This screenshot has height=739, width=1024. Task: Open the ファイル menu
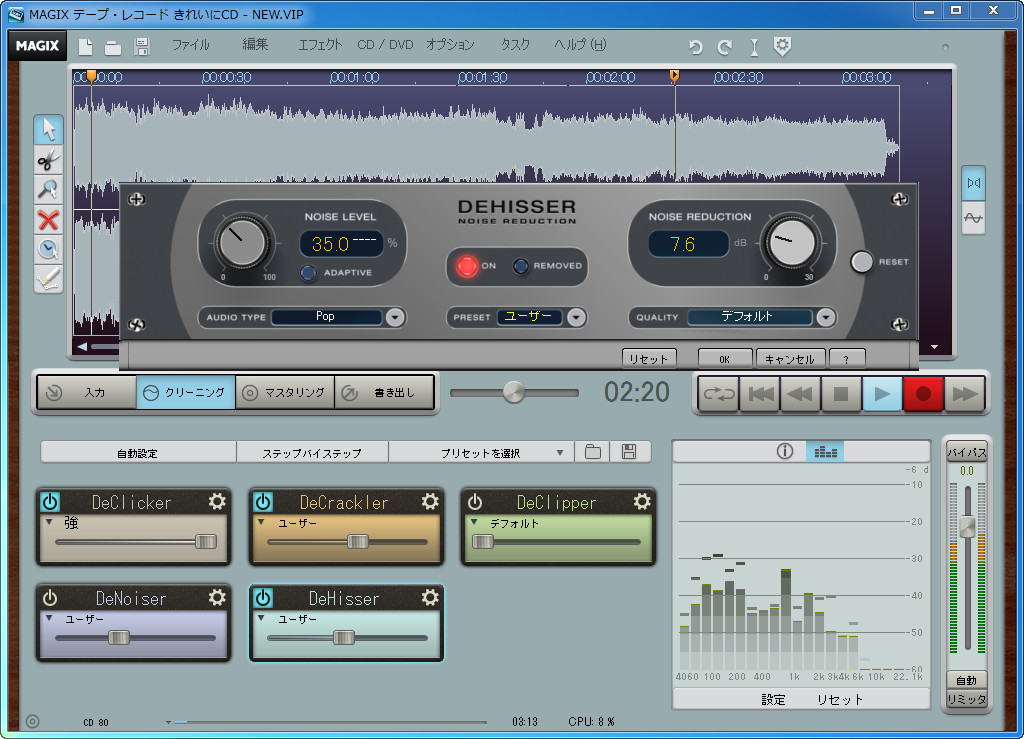191,45
